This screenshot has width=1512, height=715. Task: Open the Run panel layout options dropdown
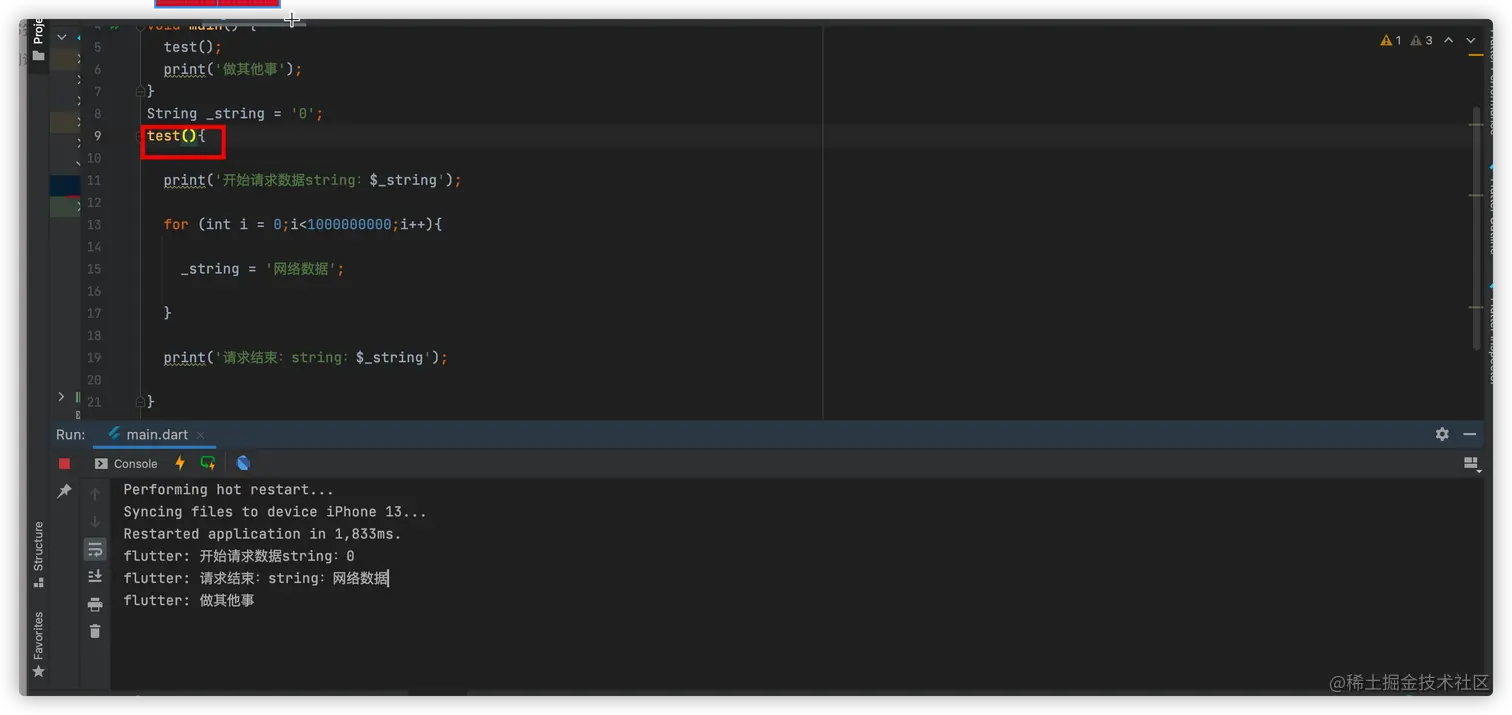pos(1471,463)
